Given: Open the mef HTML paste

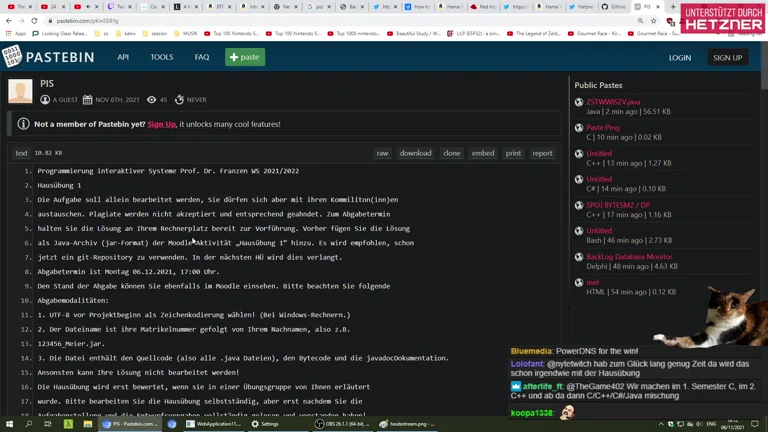Looking at the screenshot, I should pyautogui.click(x=593, y=282).
